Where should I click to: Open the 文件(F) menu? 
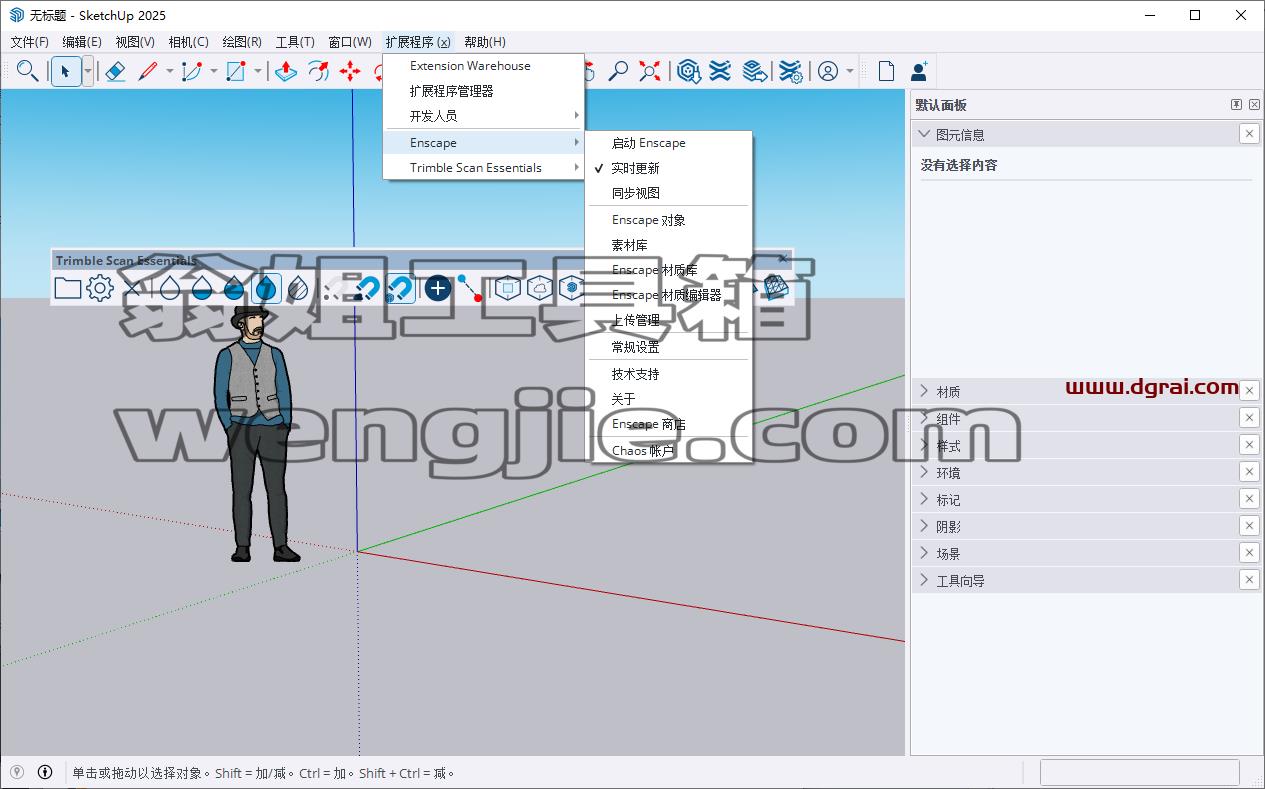29,42
